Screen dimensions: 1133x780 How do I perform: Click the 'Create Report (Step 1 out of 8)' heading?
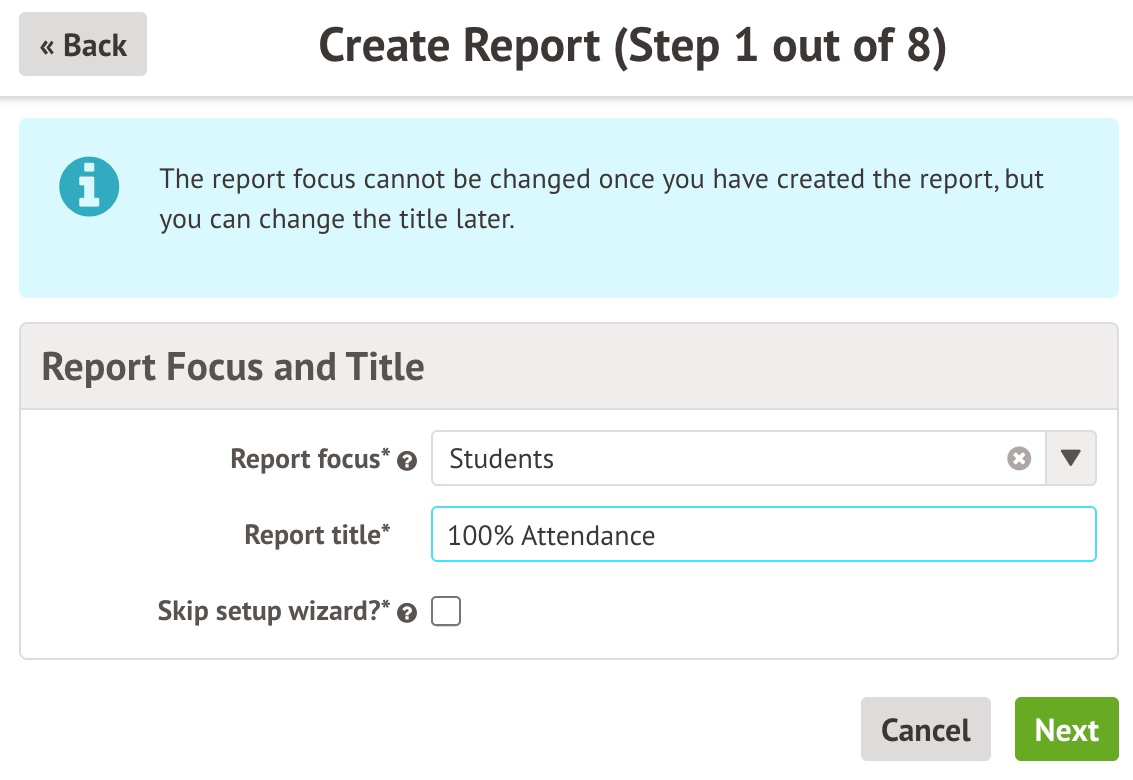point(632,46)
